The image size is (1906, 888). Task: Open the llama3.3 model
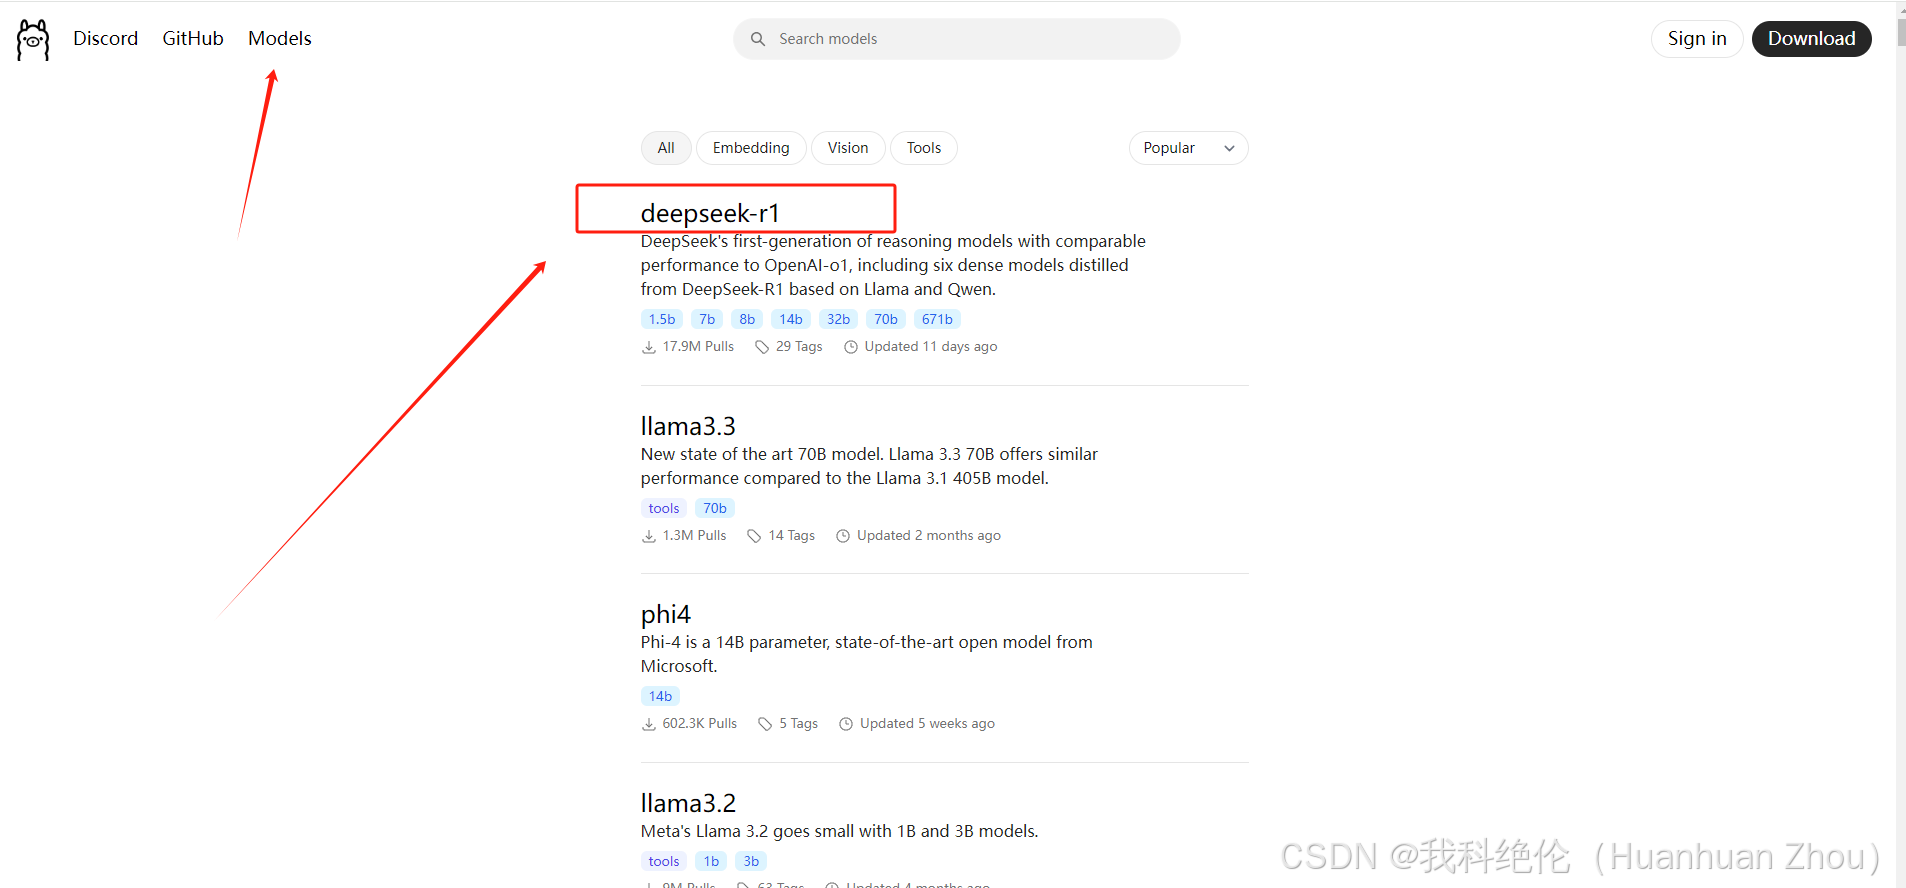click(x=688, y=426)
